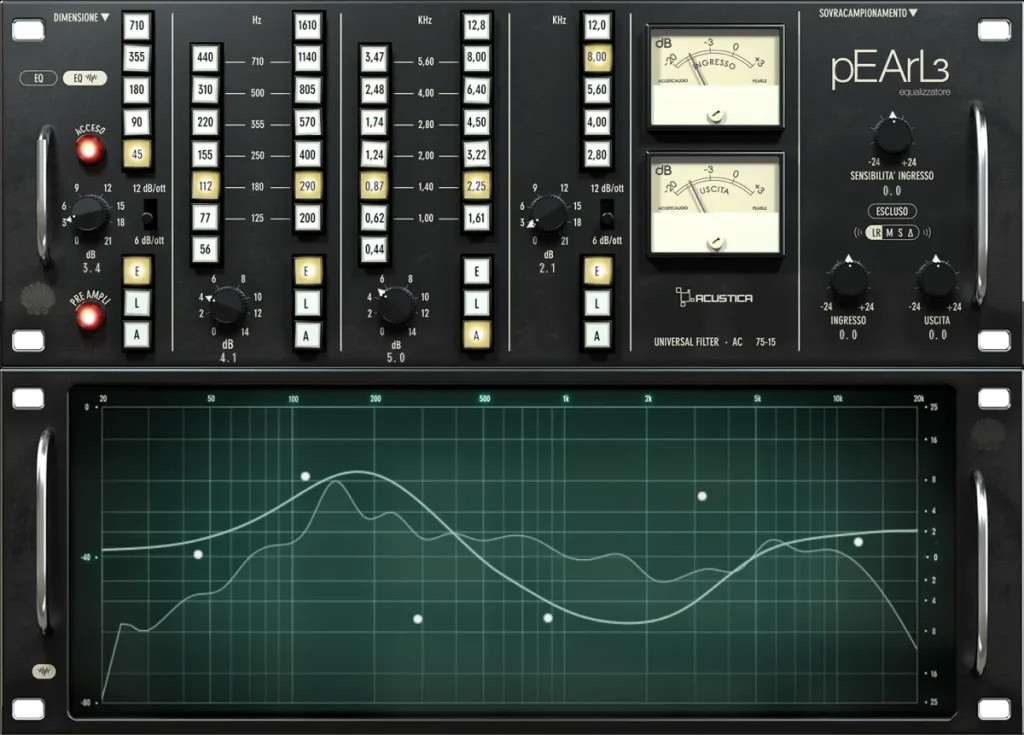
Task: Click the shell ornament on the left panel
Action: (37, 299)
